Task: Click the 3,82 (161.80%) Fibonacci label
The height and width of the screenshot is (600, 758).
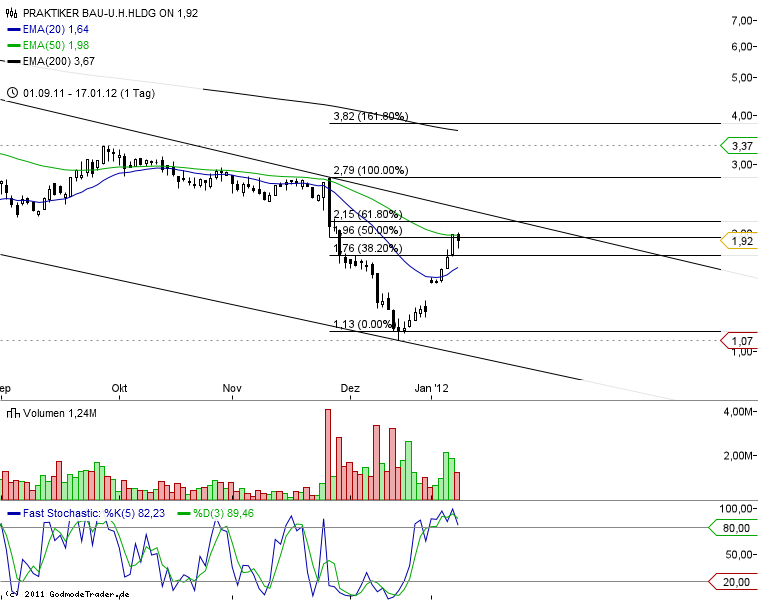Action: coord(371,116)
